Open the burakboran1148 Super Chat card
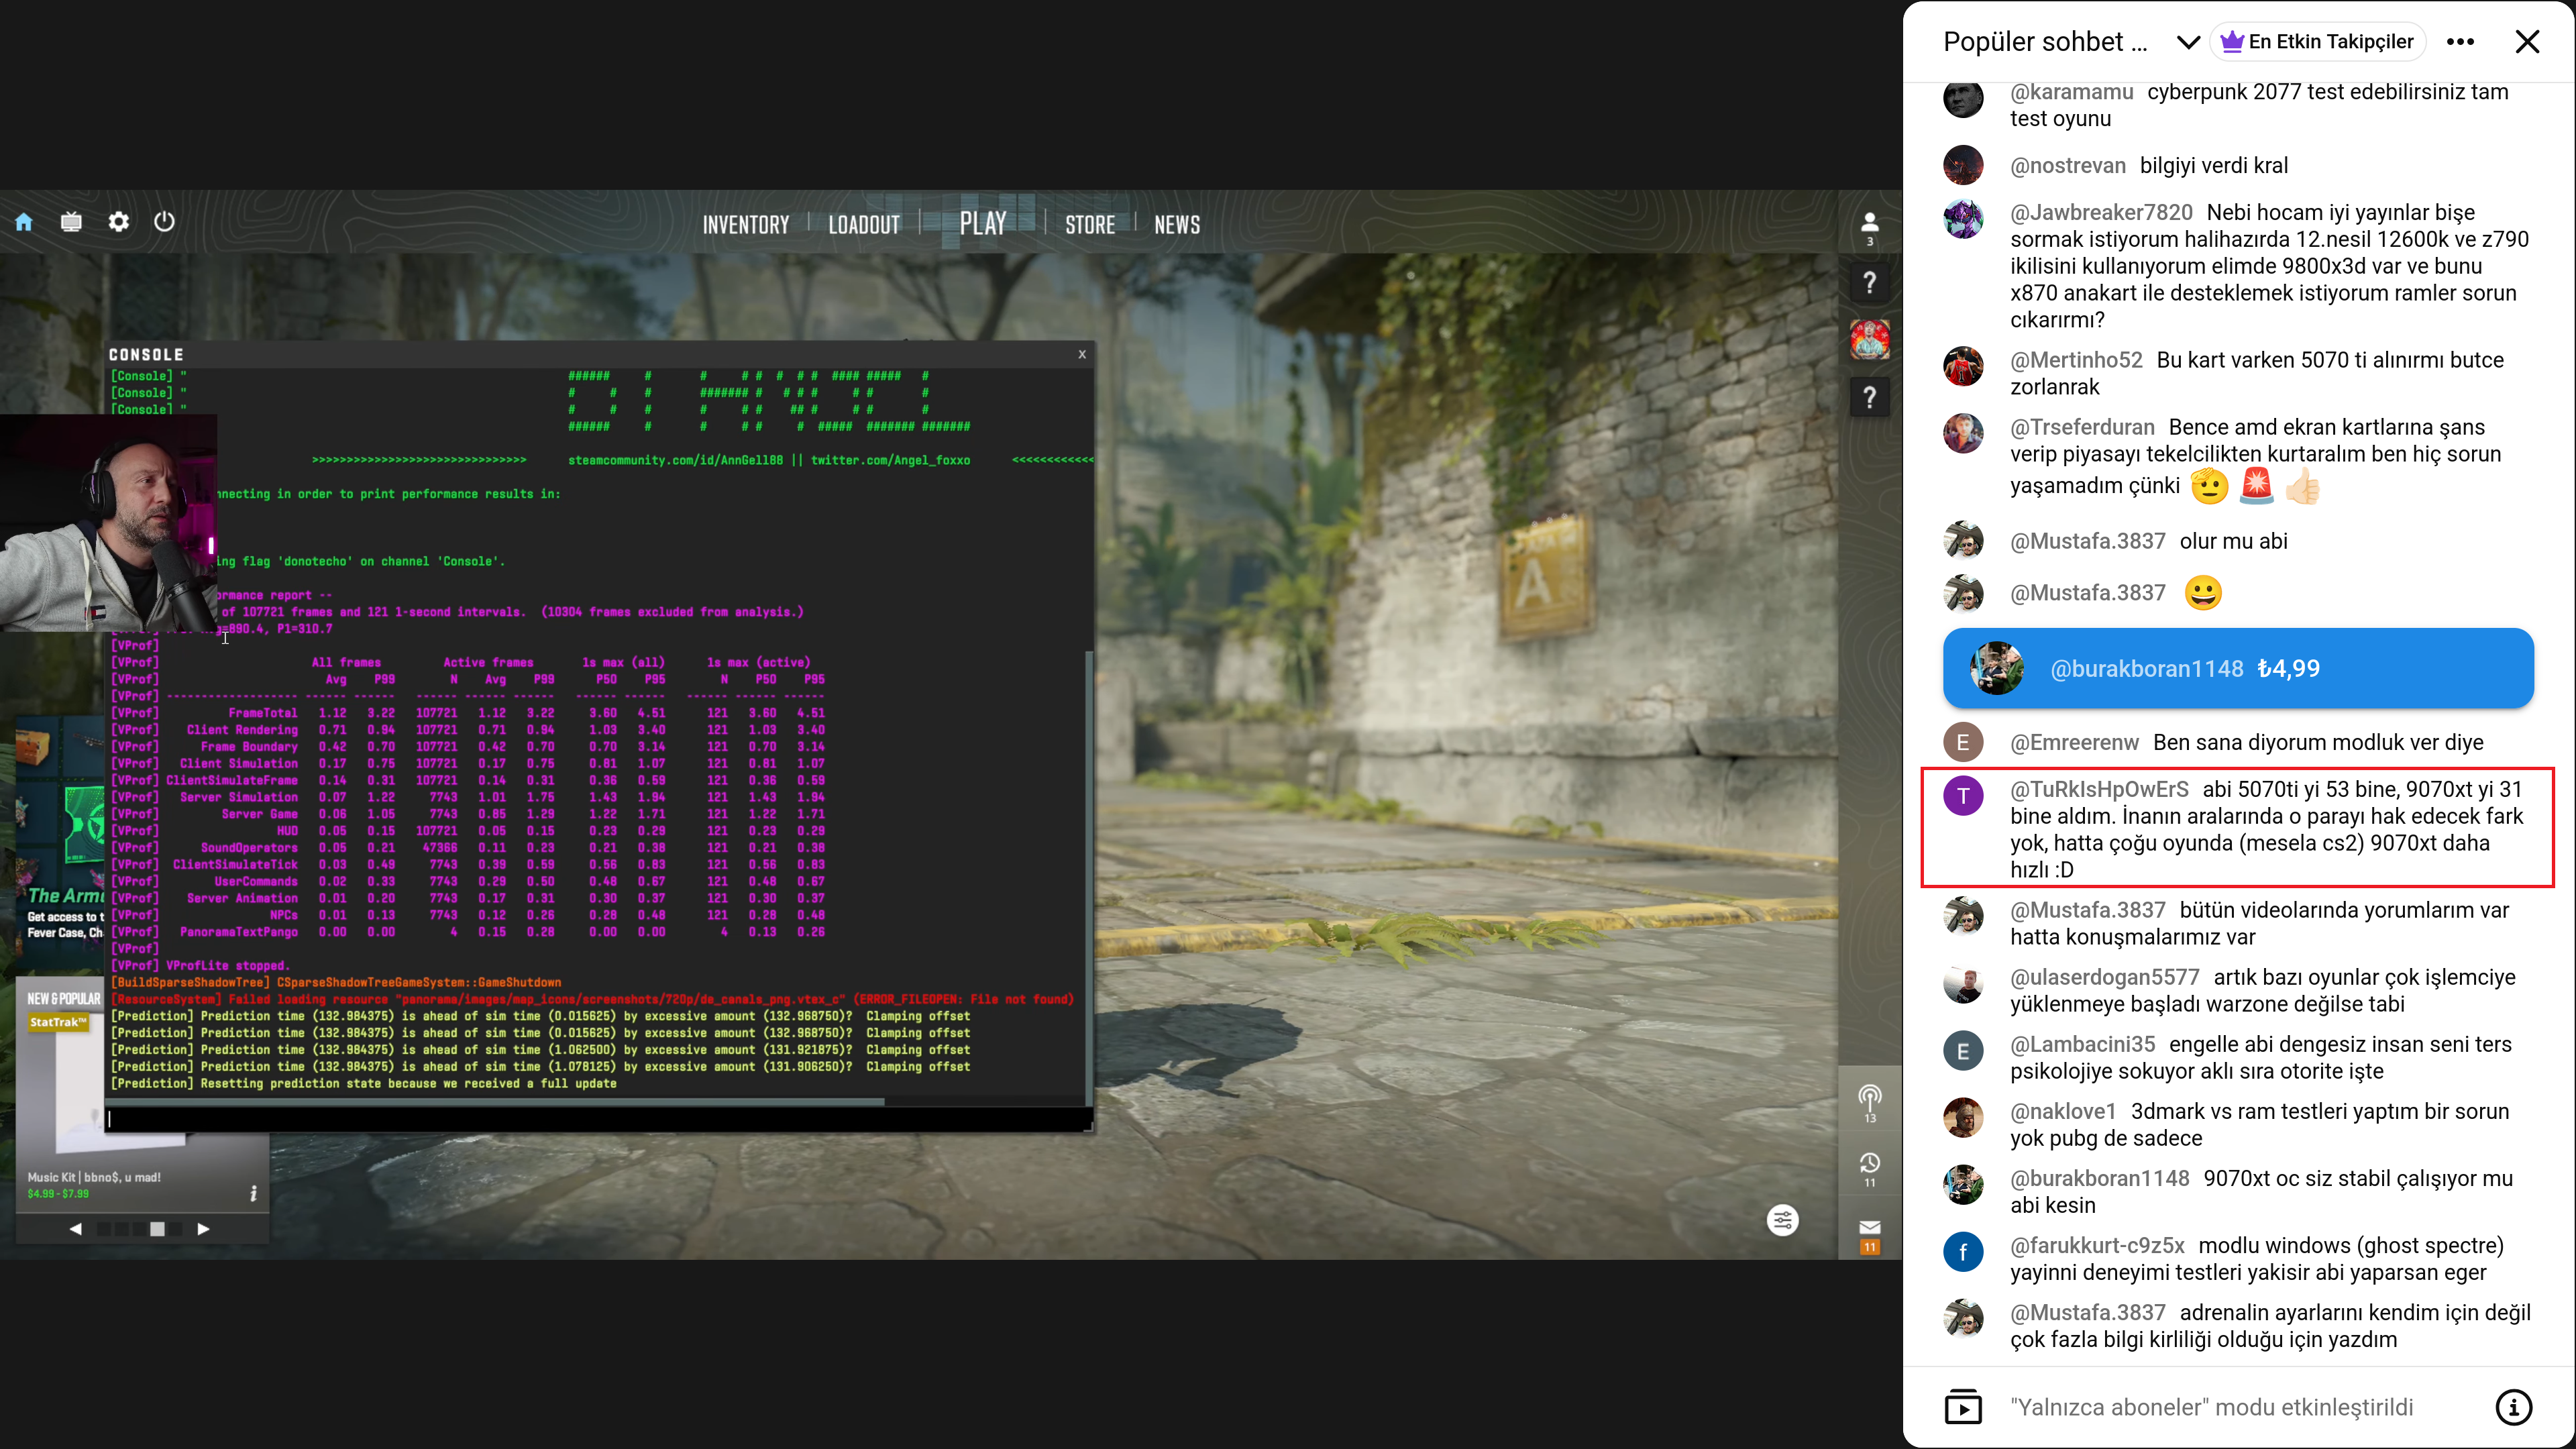The width and height of the screenshot is (2576, 1449). point(2238,669)
